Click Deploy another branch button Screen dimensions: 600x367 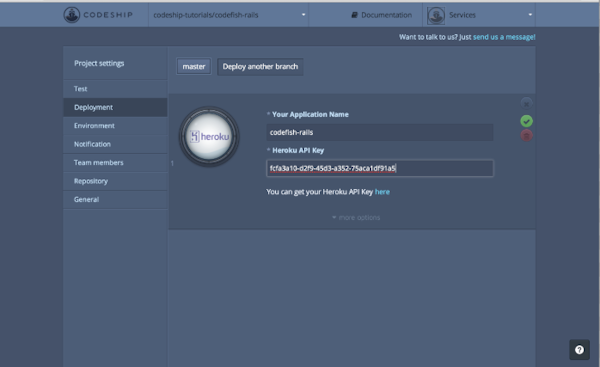pos(260,67)
